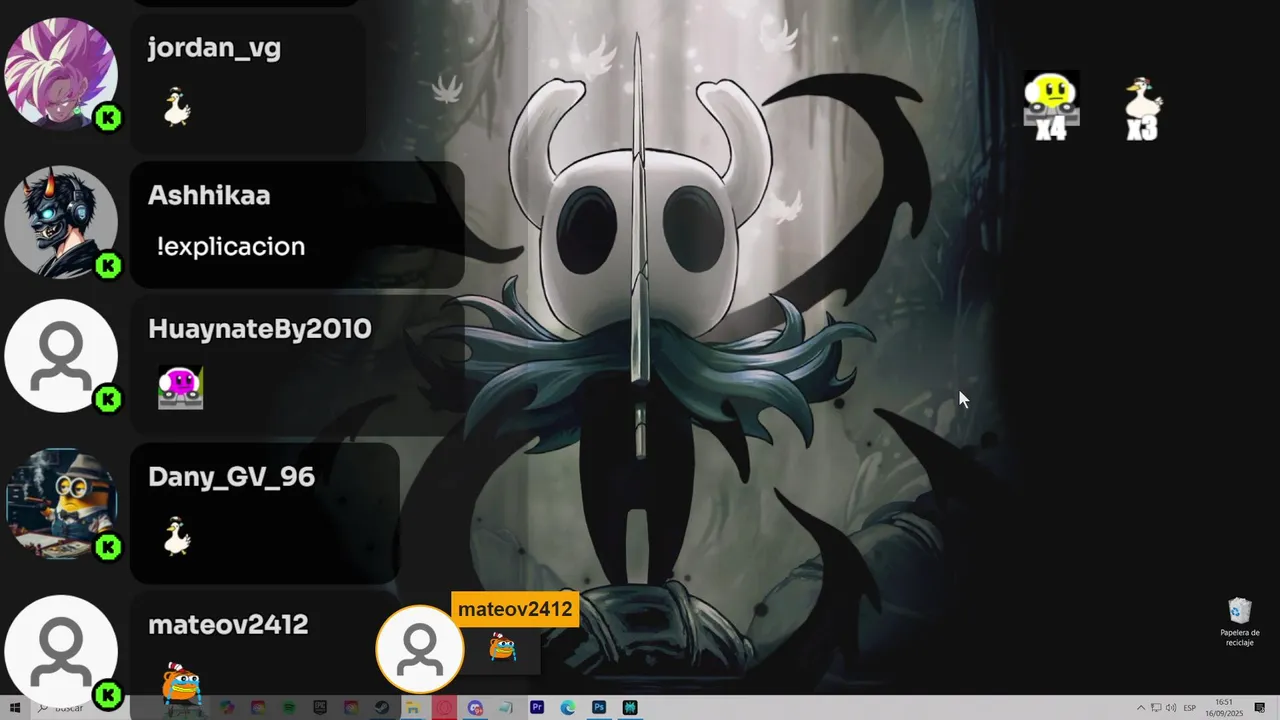
Task: Click Kick badge on HuaynateBy2010's avatar
Action: tap(108, 399)
